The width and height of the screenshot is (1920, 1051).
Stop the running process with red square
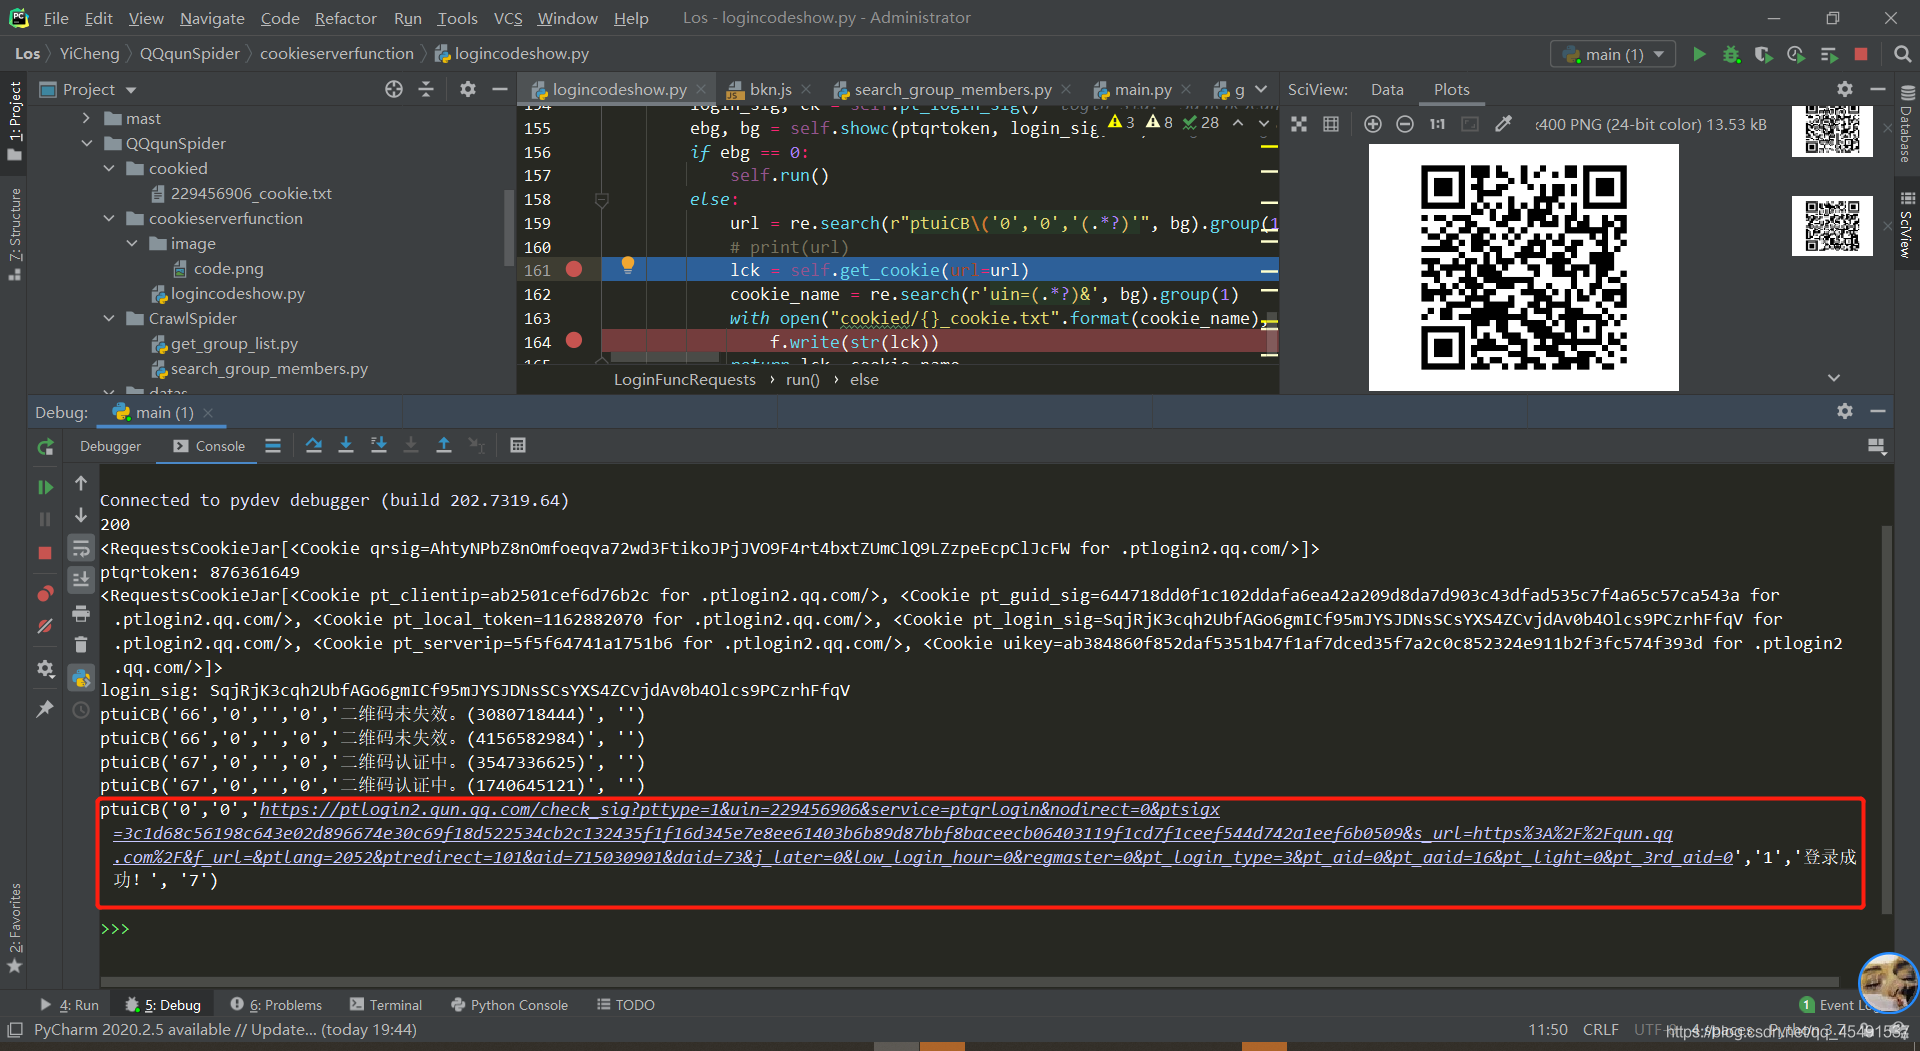(x=1861, y=54)
